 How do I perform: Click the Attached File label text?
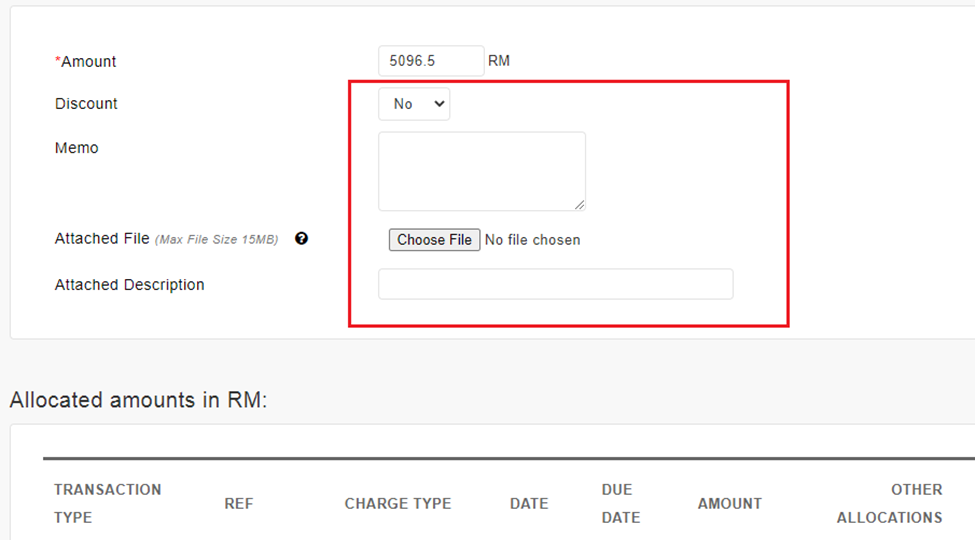(x=102, y=239)
